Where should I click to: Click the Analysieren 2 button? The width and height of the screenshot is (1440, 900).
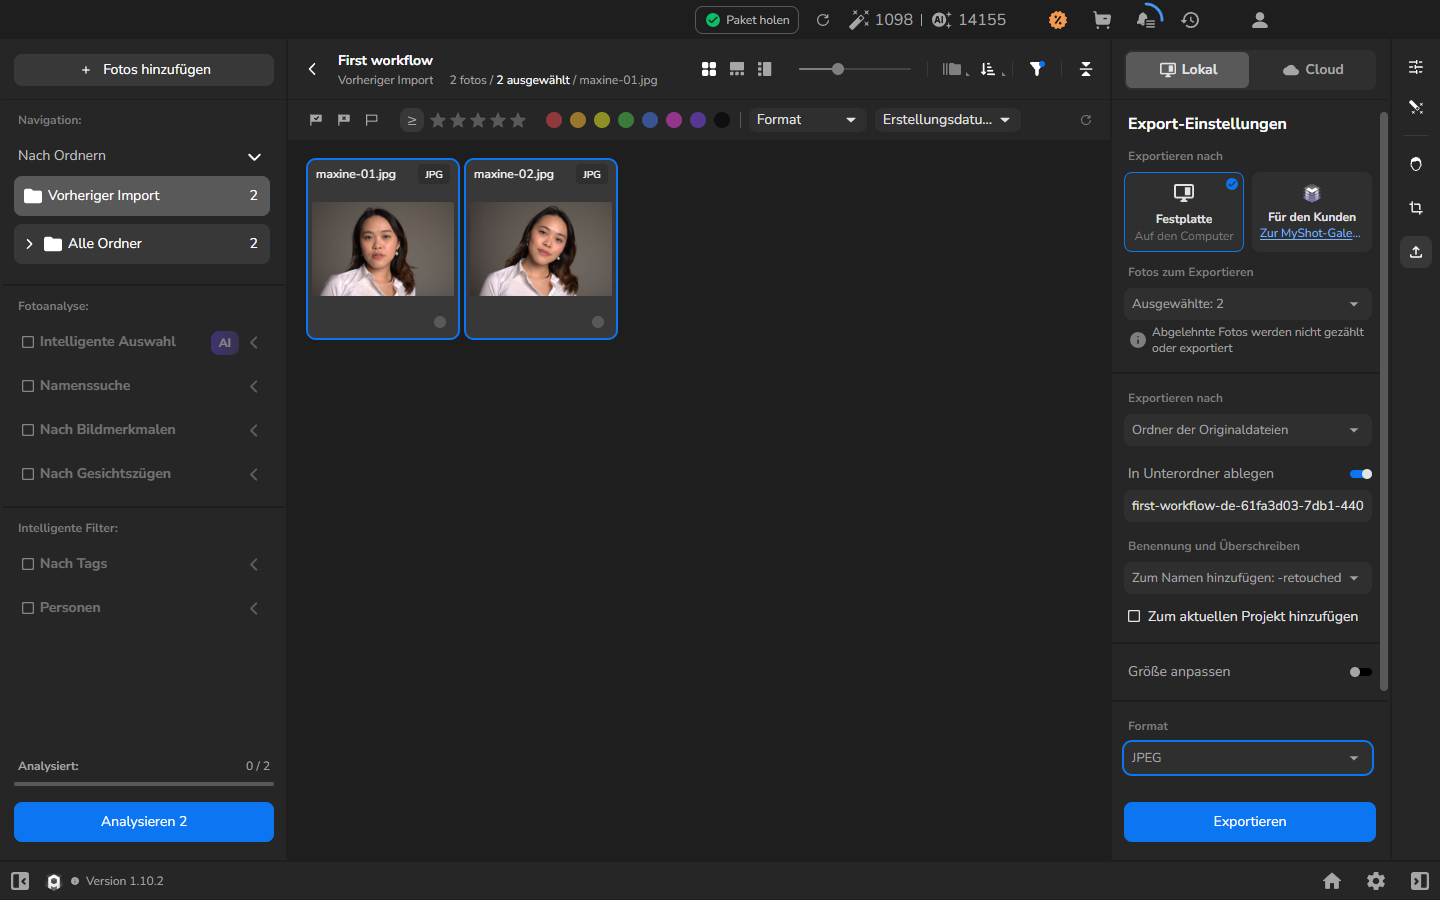[144, 822]
